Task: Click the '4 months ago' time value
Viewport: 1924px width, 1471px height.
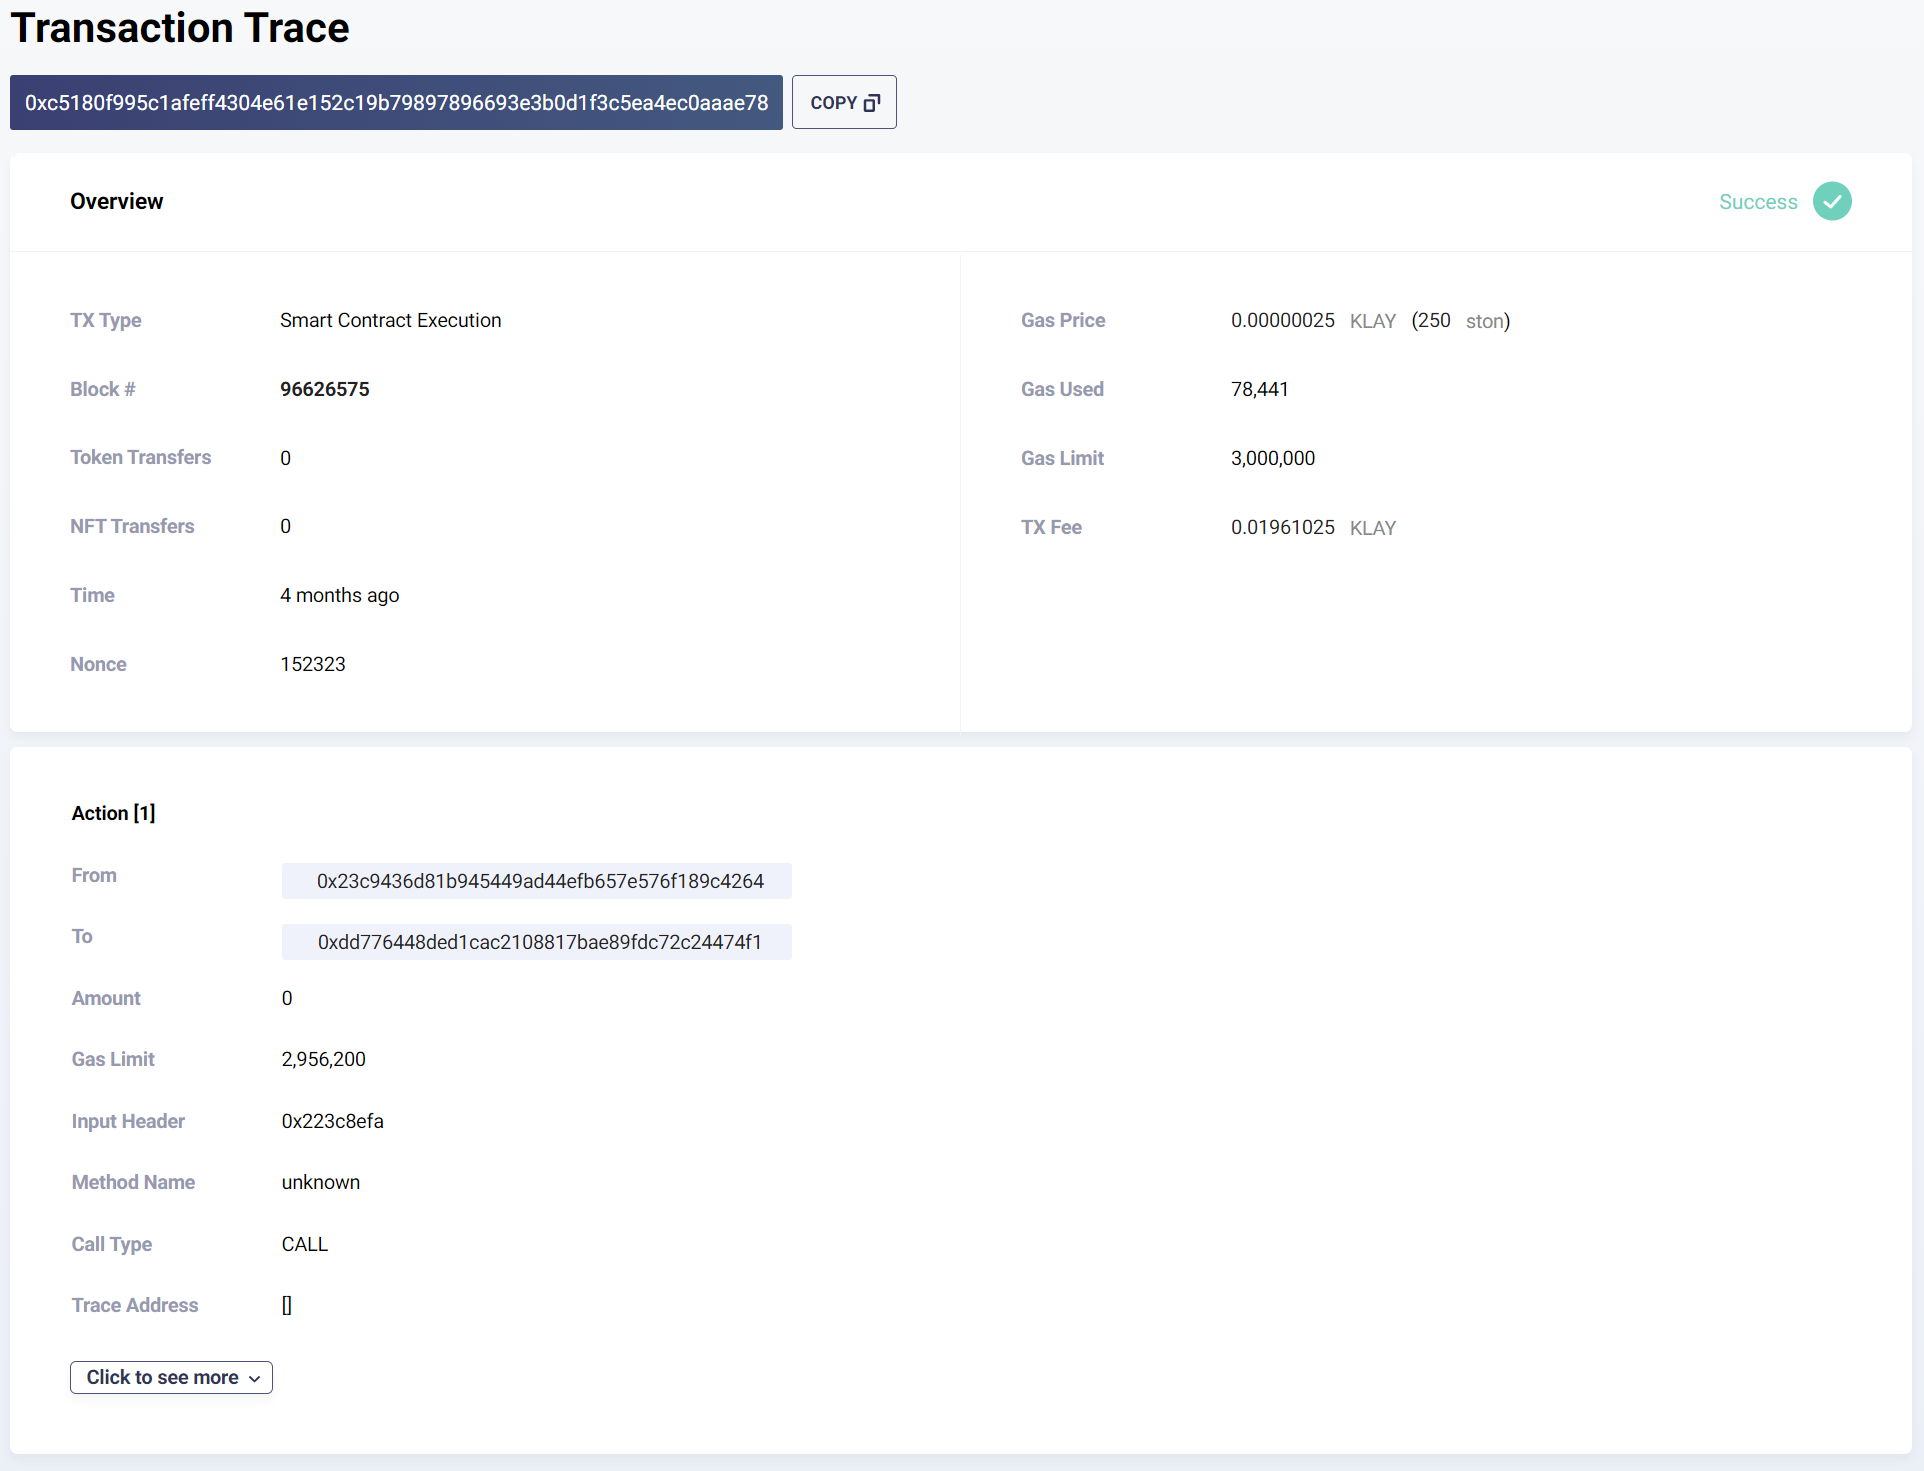Action: 339,595
